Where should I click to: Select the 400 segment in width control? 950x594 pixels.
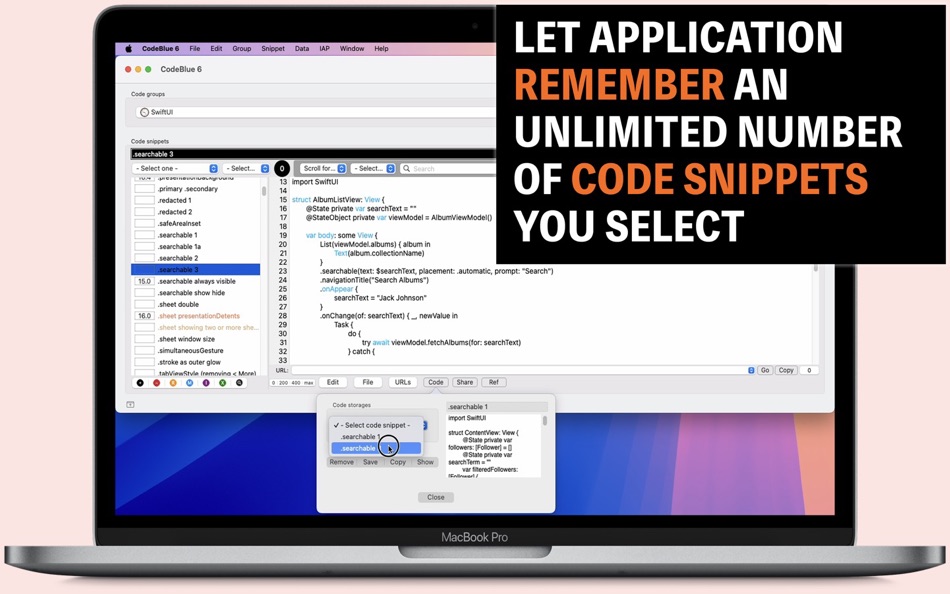[296, 383]
